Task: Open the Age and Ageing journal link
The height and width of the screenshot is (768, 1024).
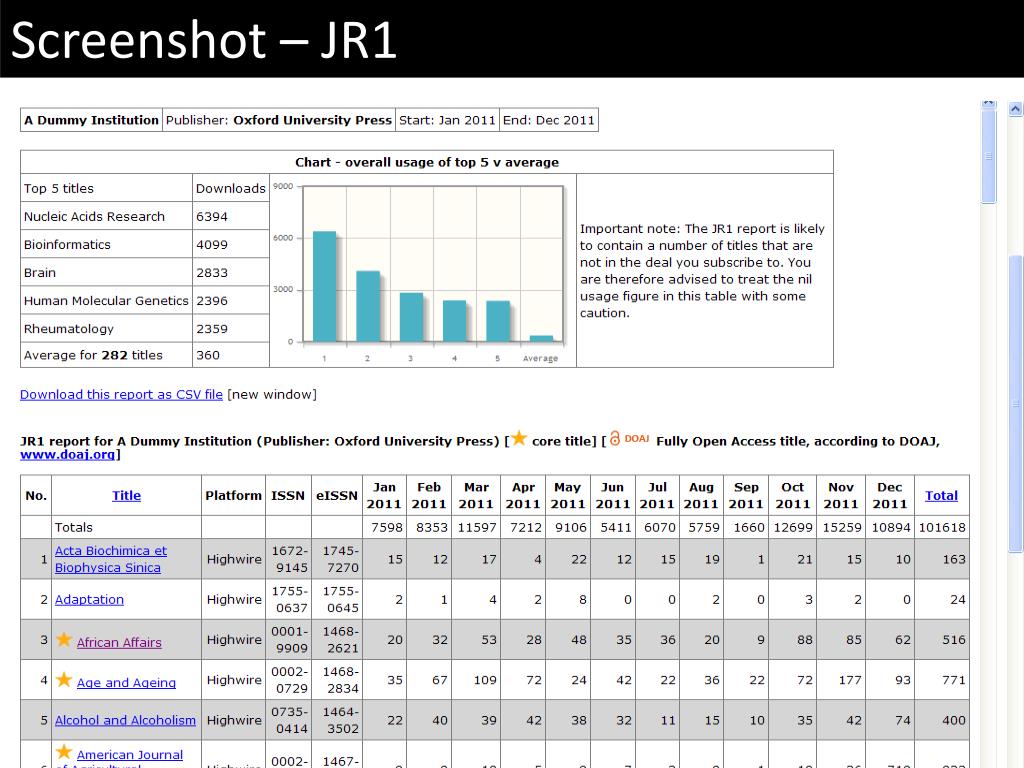Action: (x=126, y=682)
